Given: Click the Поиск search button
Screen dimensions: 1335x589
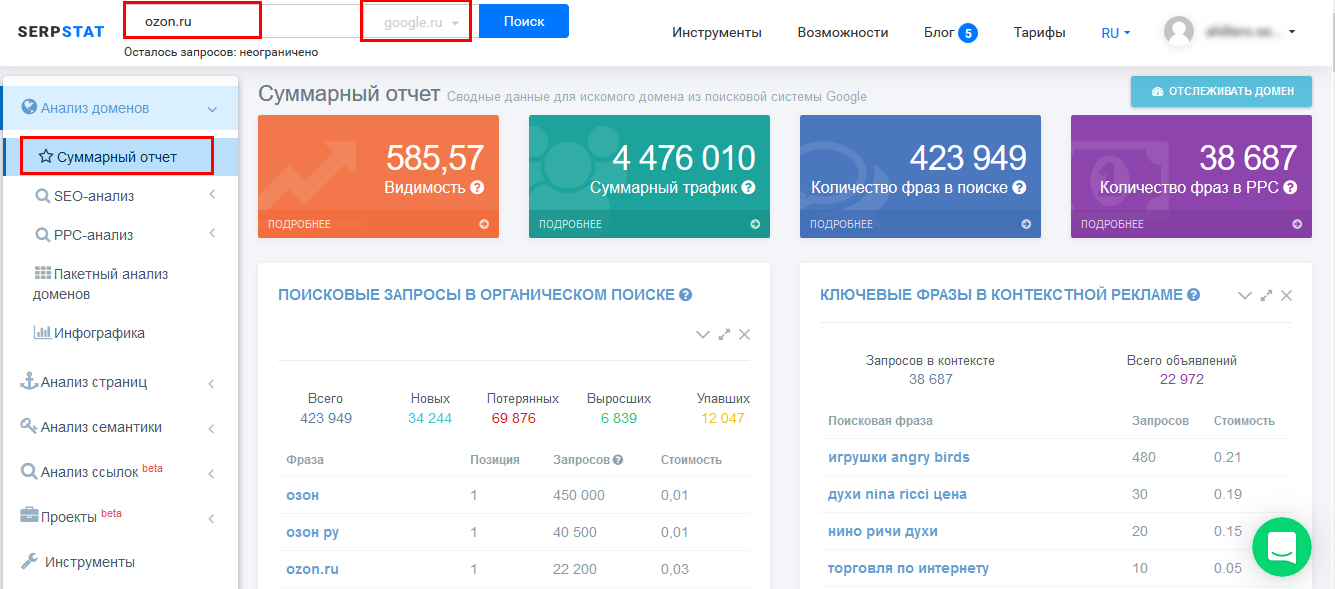Looking at the screenshot, I should tap(523, 21).
